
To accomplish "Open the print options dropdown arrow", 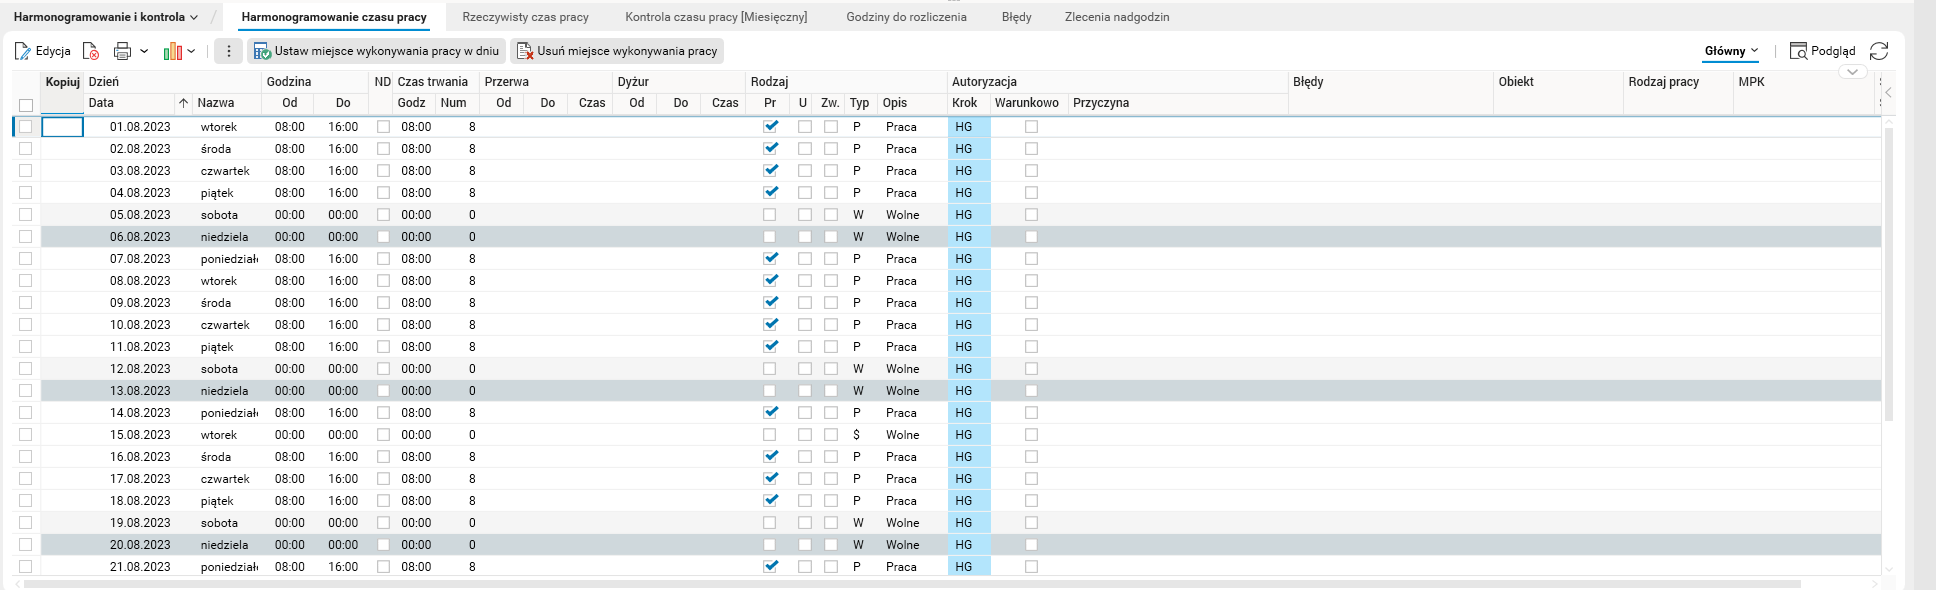I will [x=144, y=51].
